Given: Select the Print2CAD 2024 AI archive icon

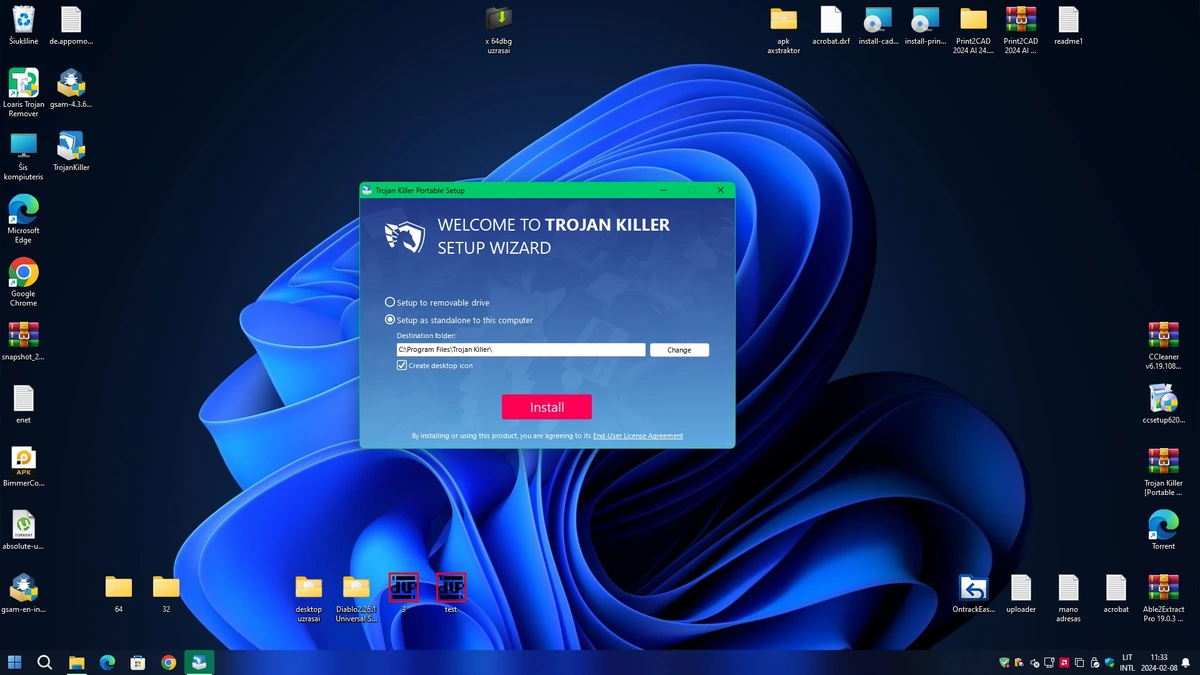Looking at the screenshot, I should (x=1021, y=30).
